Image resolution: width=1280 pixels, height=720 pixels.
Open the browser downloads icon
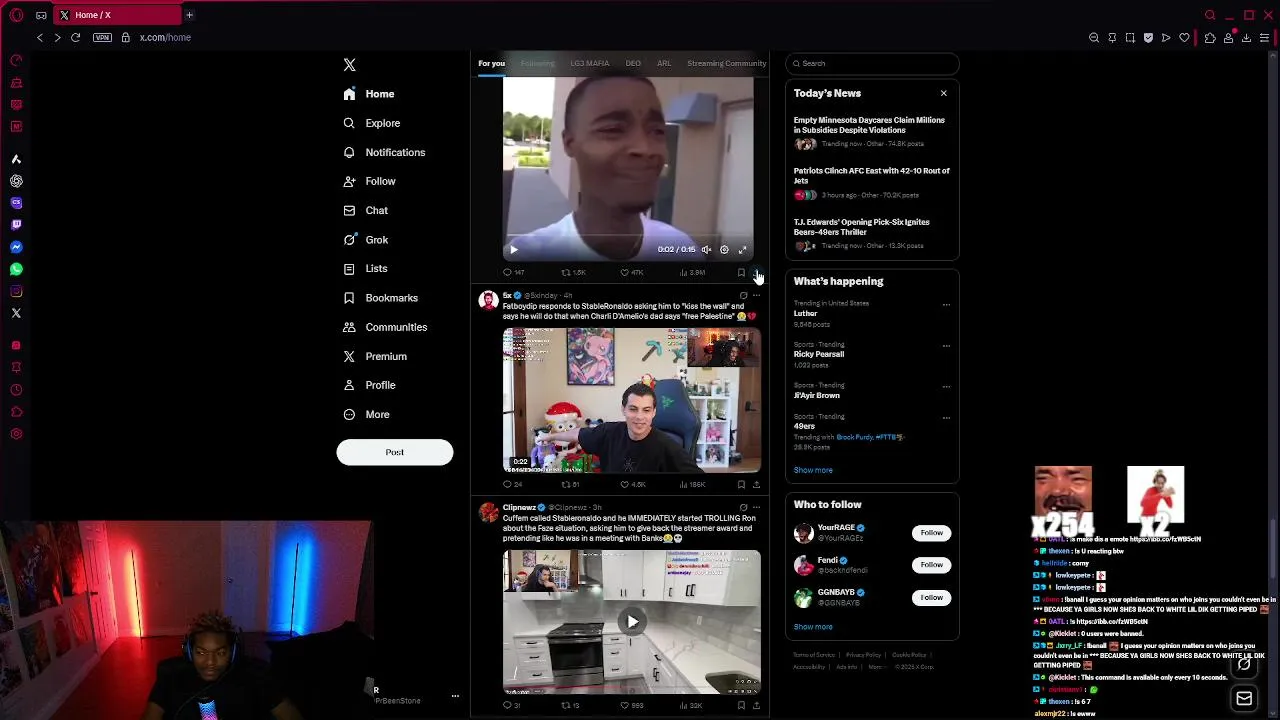[x=1247, y=37]
